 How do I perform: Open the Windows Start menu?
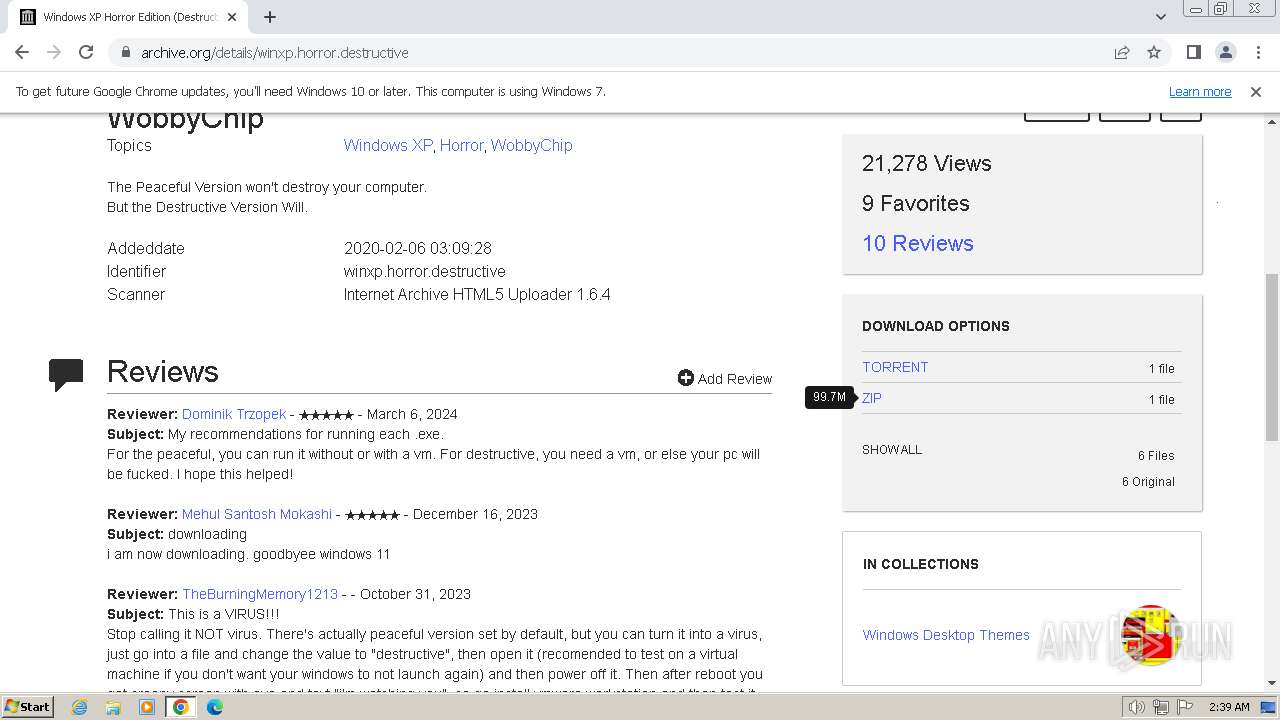pos(27,706)
